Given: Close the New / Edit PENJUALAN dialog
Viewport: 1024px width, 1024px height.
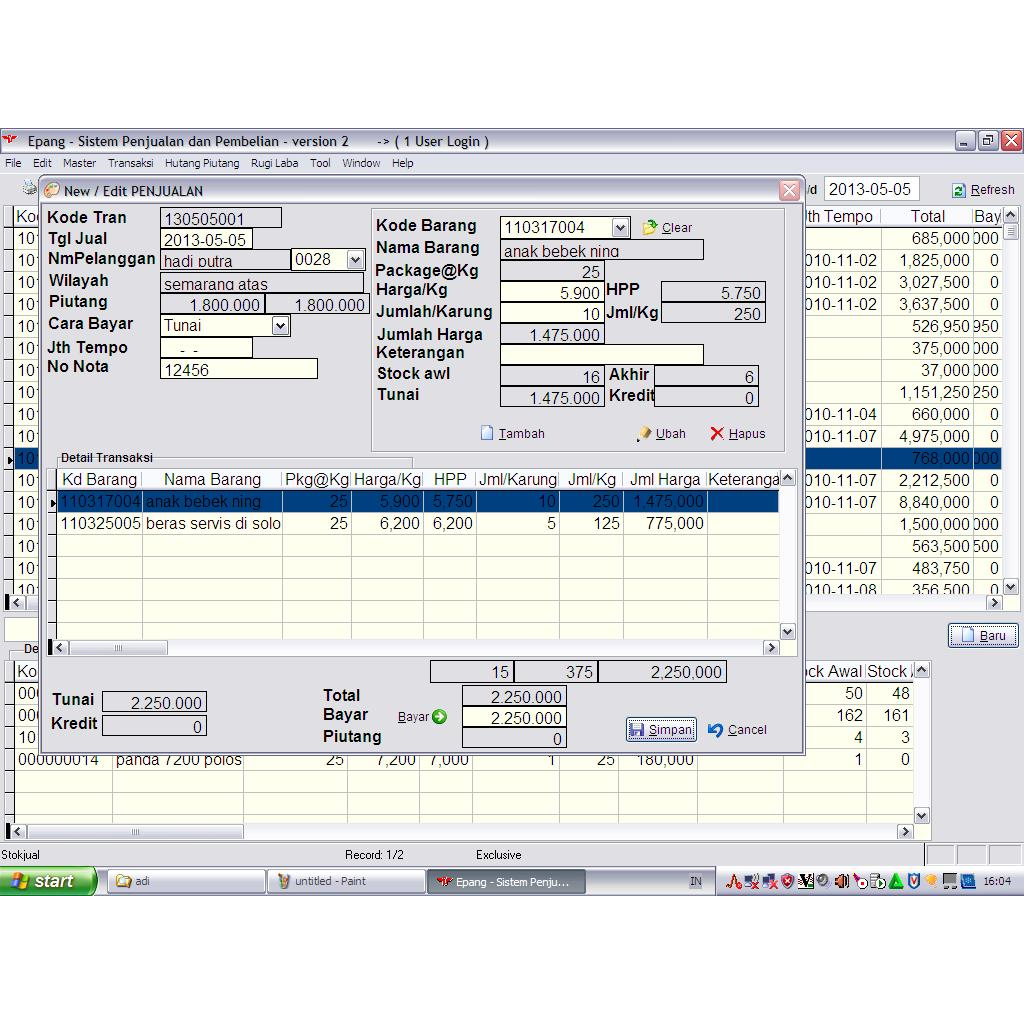Looking at the screenshot, I should (x=789, y=190).
